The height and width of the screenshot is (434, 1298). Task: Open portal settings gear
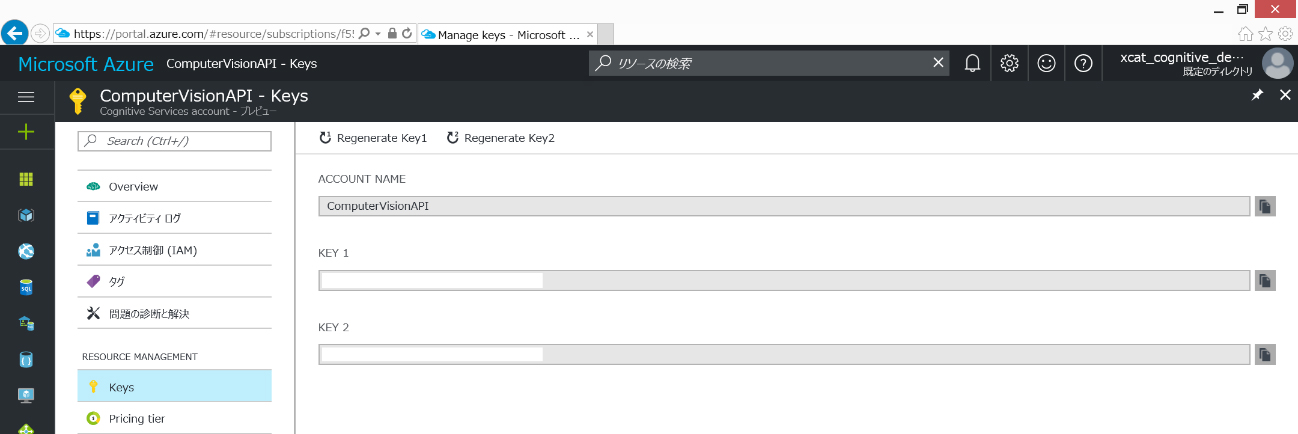click(x=1009, y=63)
